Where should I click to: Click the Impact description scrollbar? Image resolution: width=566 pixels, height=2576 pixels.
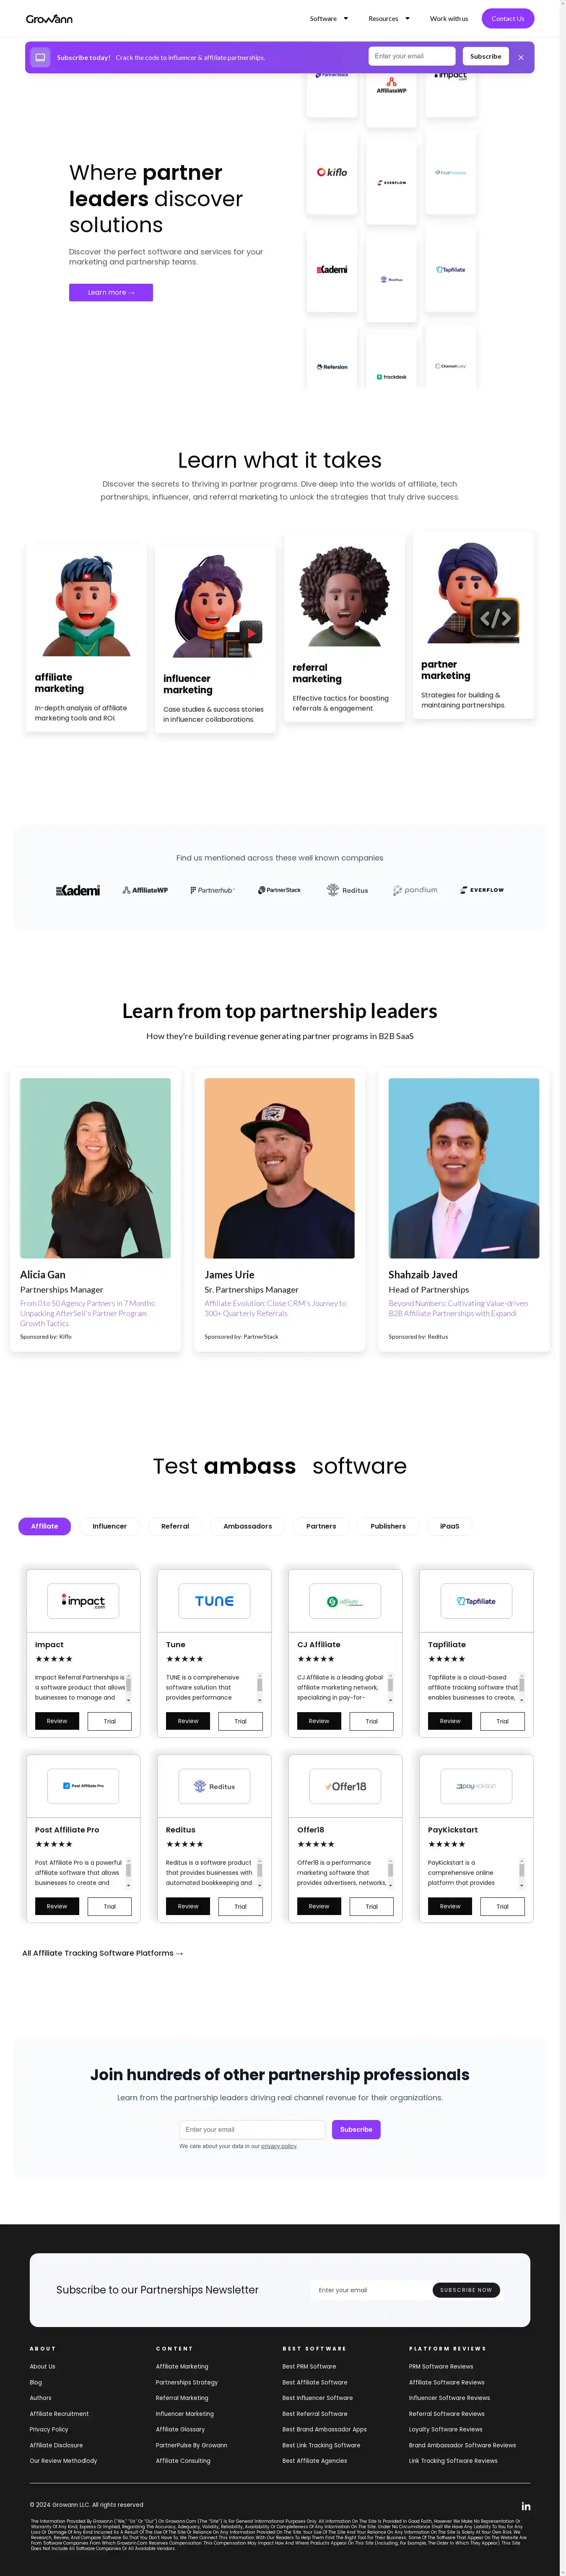pyautogui.click(x=128, y=1688)
